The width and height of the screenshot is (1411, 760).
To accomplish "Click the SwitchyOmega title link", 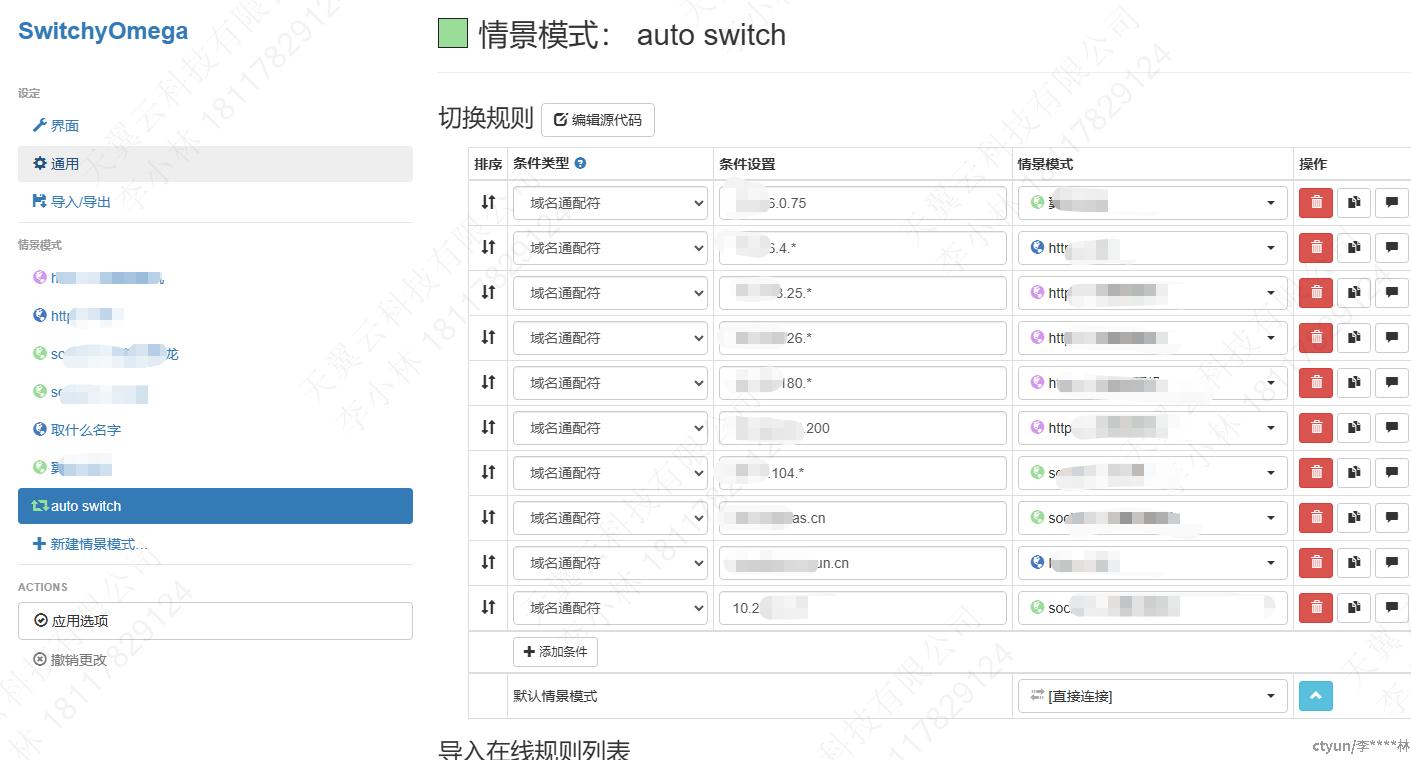I will click(103, 31).
